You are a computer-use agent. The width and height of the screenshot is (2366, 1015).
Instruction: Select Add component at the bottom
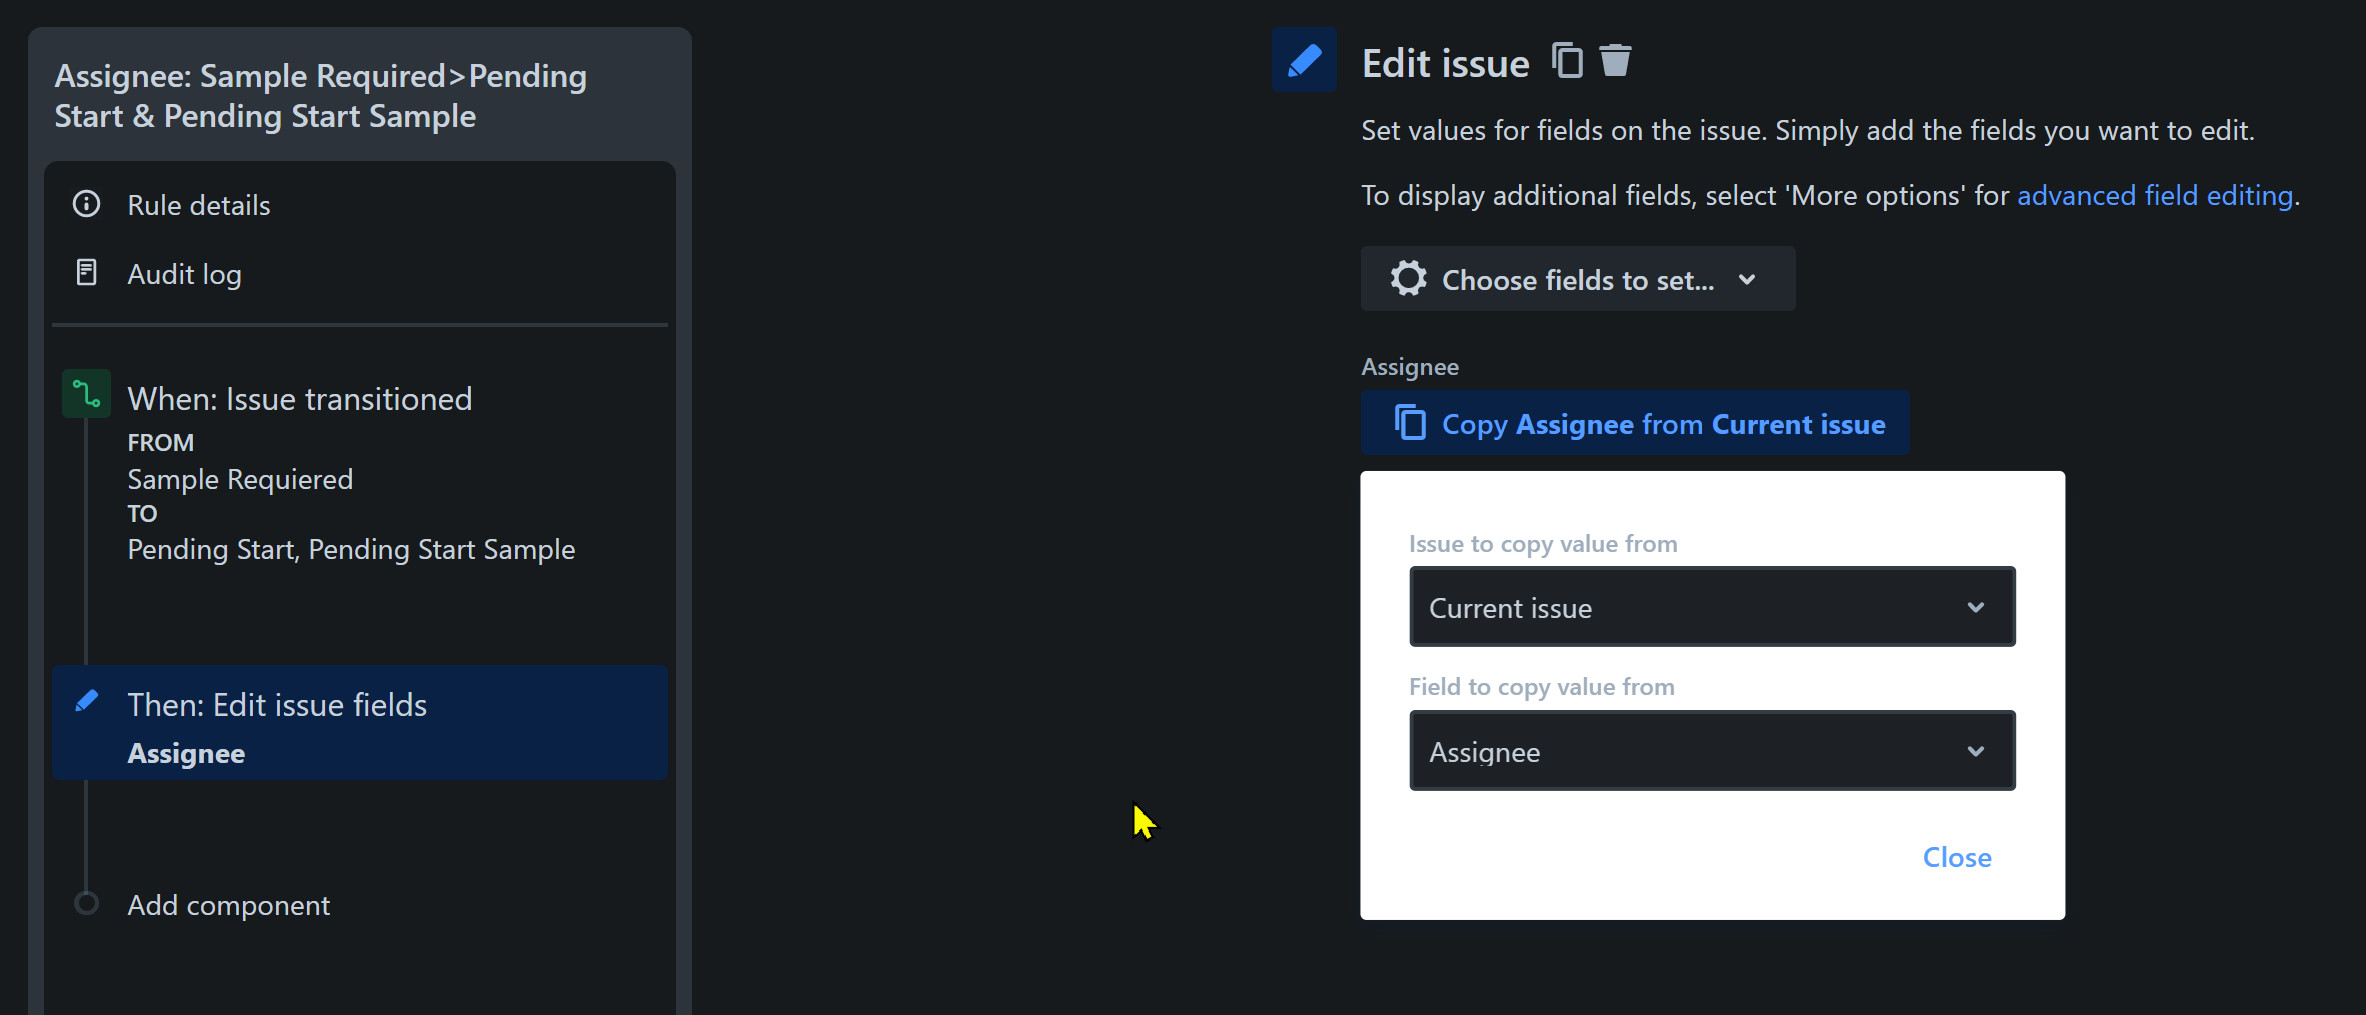pos(228,905)
